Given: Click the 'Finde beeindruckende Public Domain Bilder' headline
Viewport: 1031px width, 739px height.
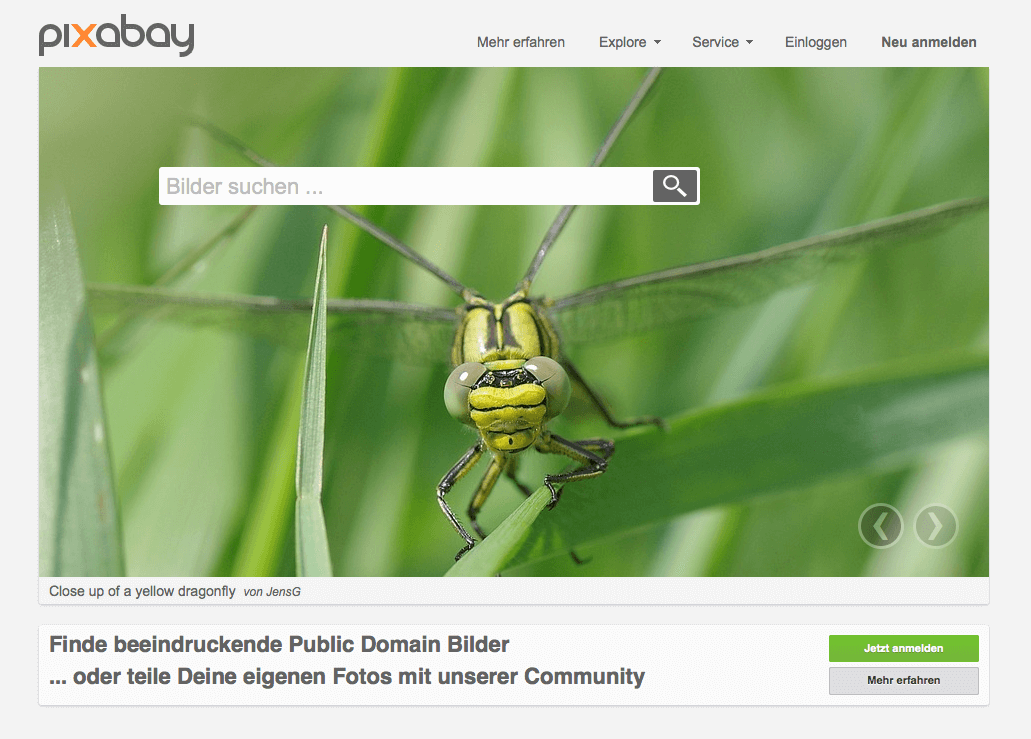Looking at the screenshot, I should click(x=279, y=644).
